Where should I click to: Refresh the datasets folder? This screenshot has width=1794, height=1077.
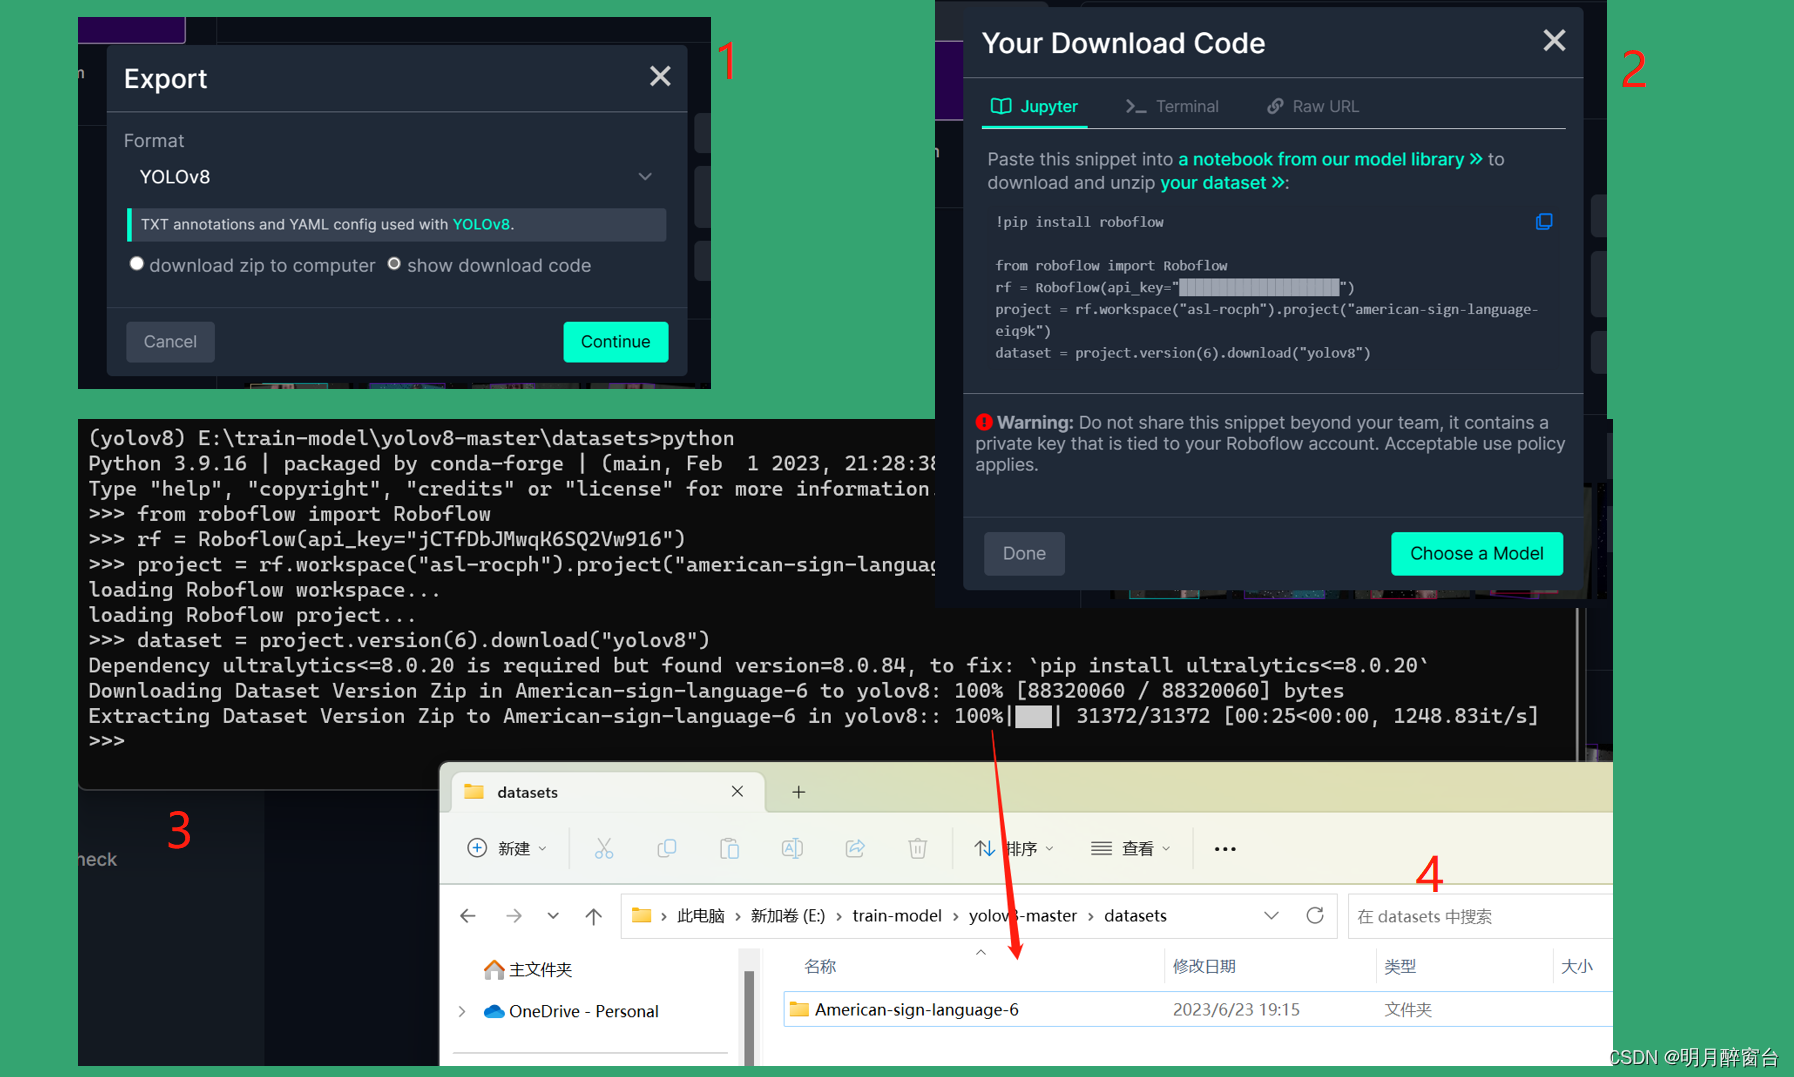pos(1315,915)
